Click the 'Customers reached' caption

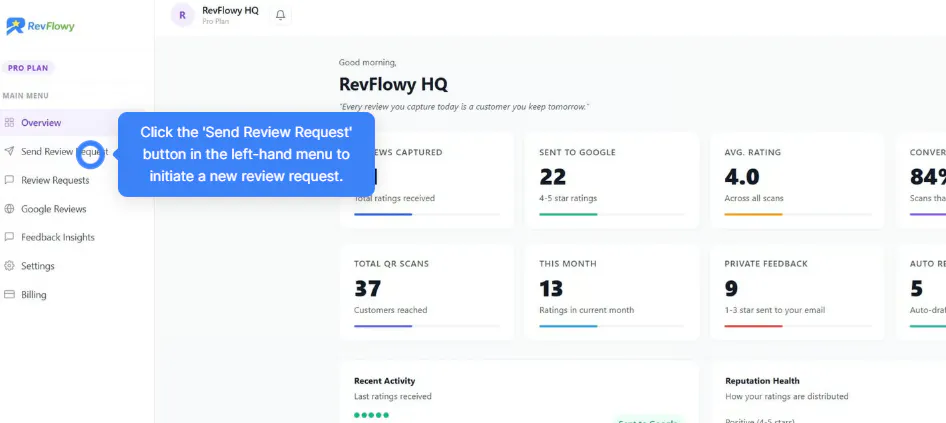390,310
